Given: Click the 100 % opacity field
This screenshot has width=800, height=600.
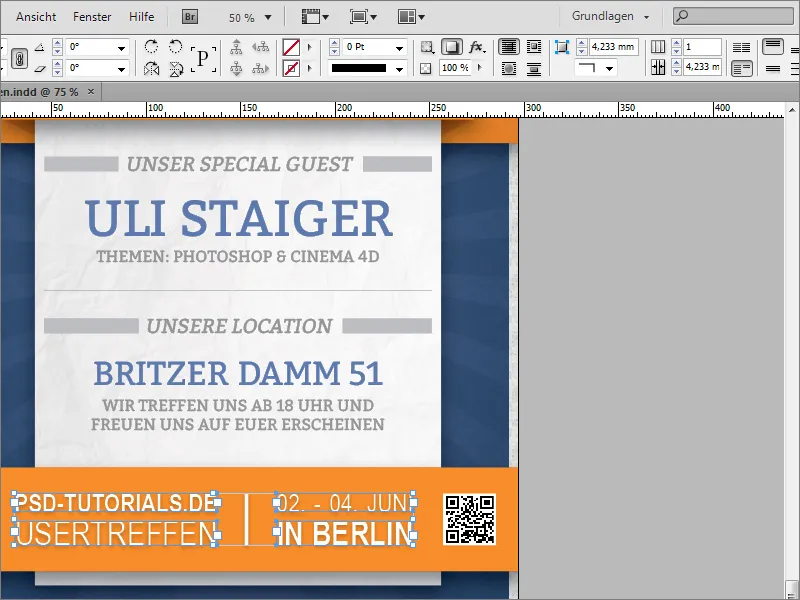Looking at the screenshot, I should pos(455,68).
